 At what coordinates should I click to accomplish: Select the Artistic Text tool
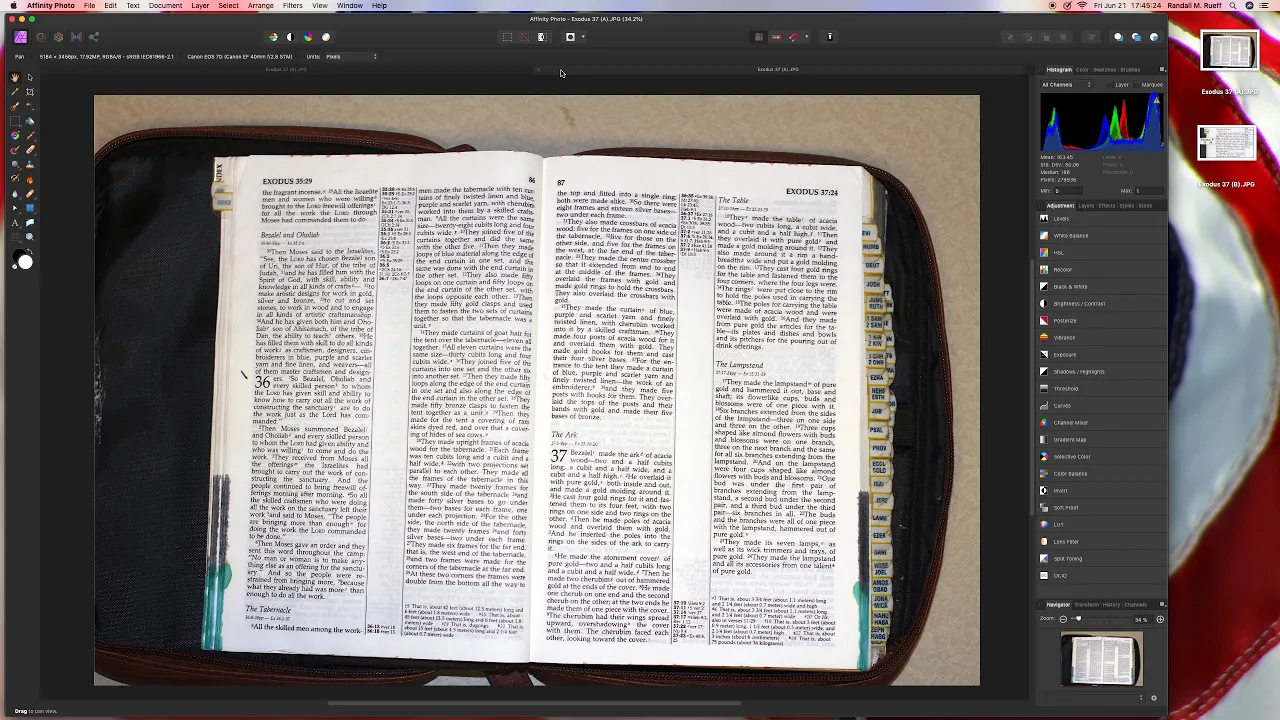click(x=14, y=223)
